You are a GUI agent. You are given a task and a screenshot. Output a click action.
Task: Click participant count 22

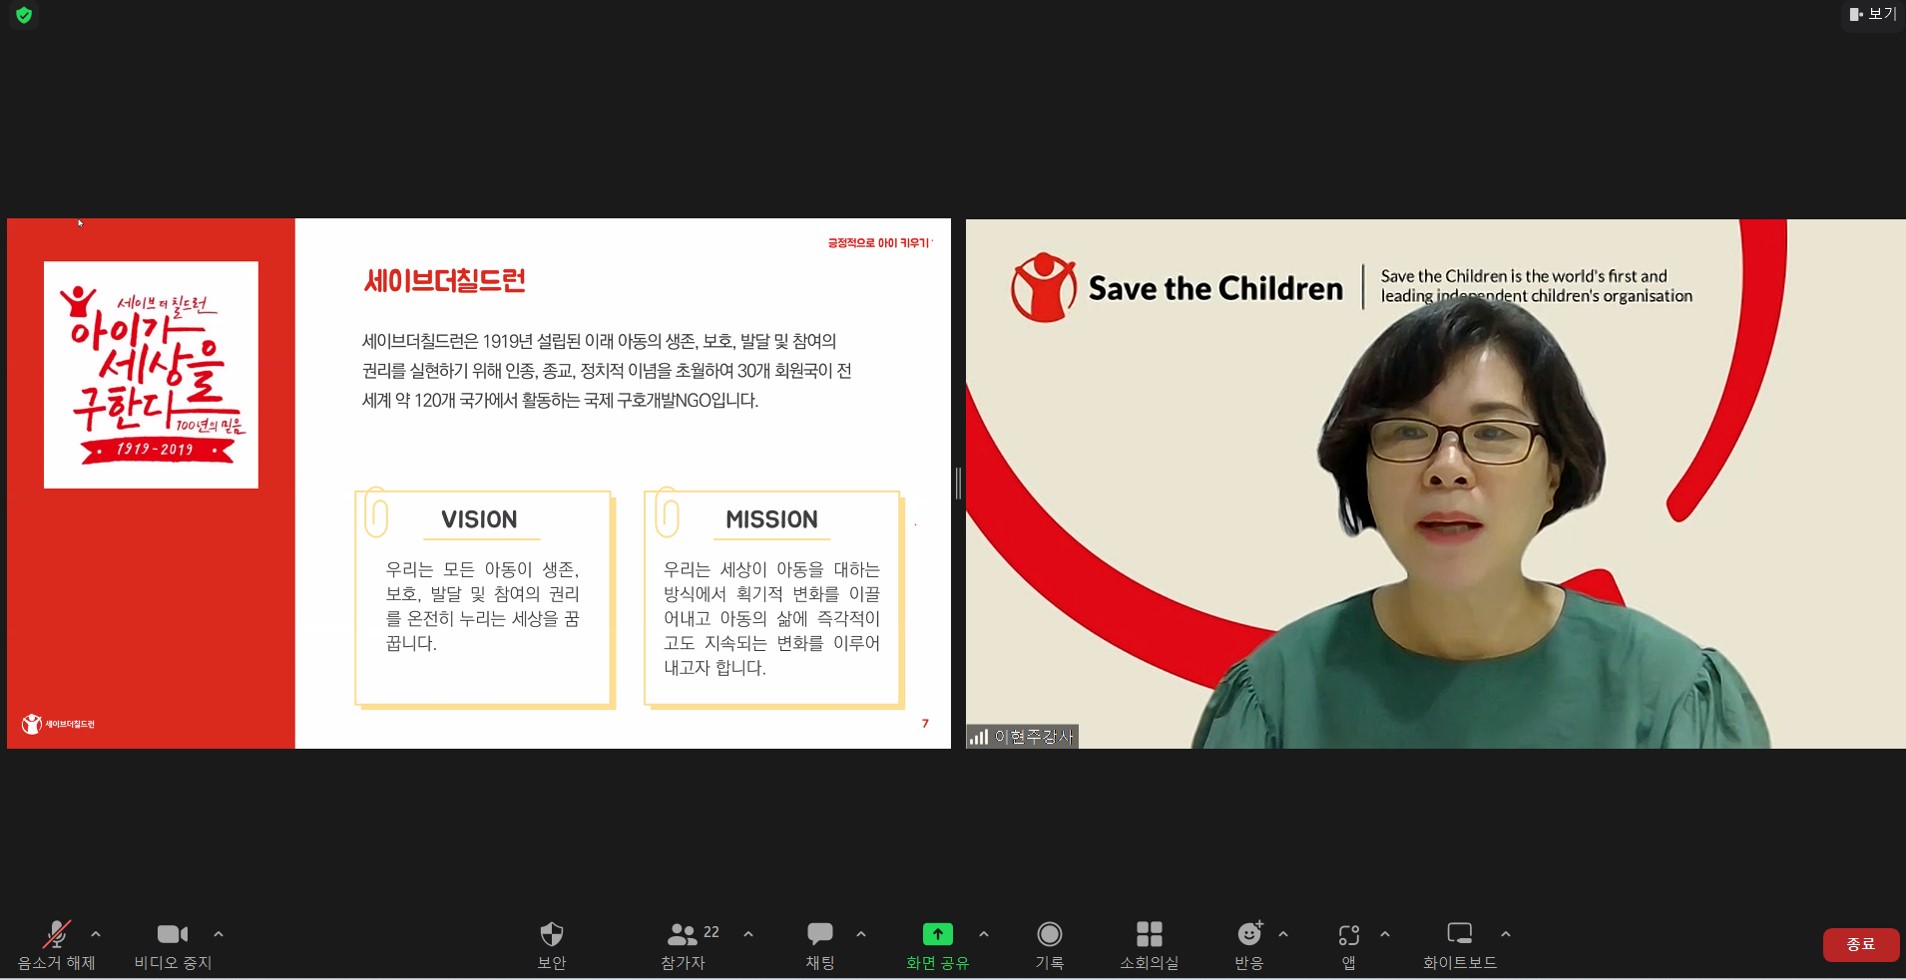711,932
